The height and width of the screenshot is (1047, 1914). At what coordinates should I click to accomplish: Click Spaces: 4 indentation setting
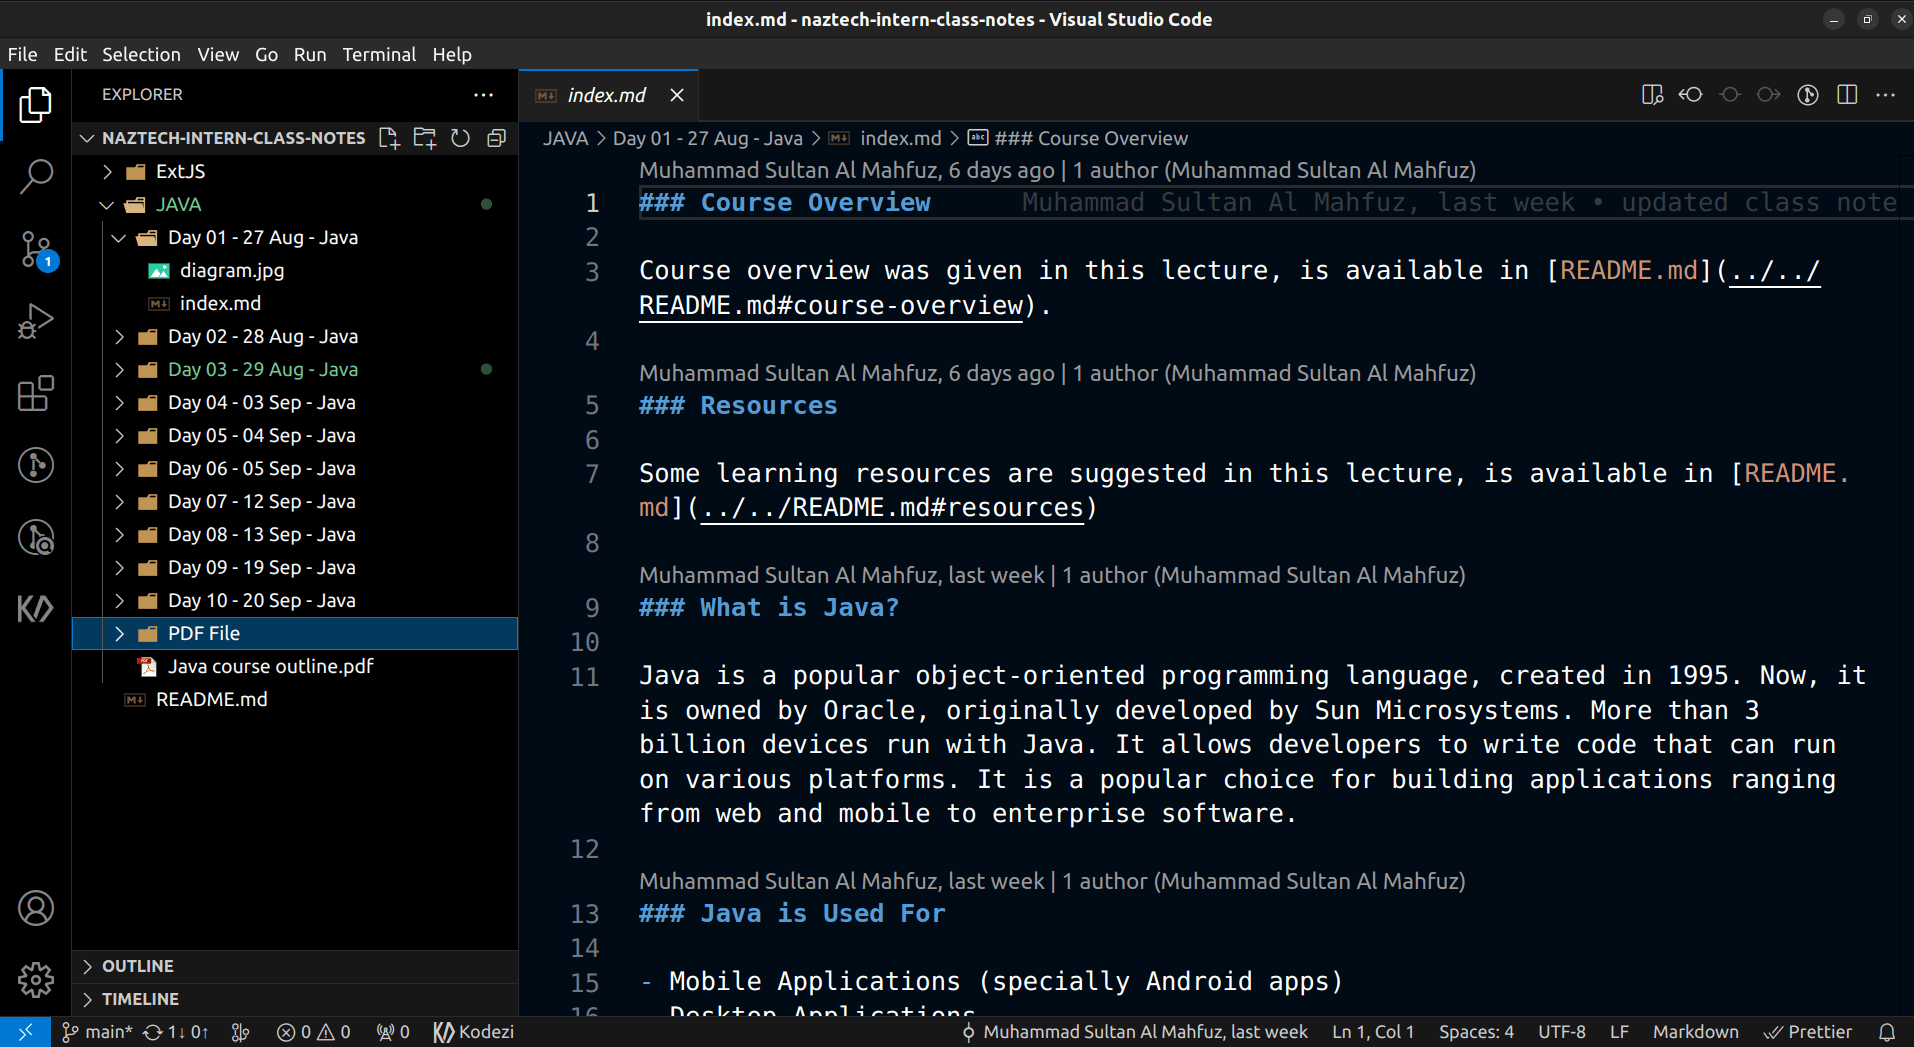click(x=1476, y=1032)
